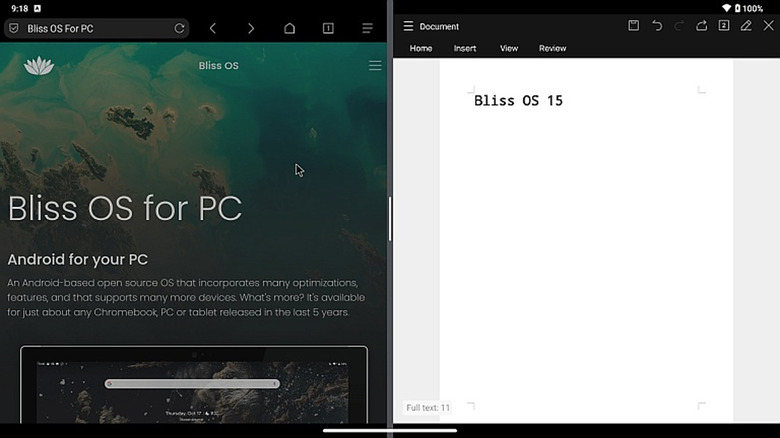This screenshot has width=780, height=438.
Task: Save the document with the floppy icon
Action: [633, 26]
